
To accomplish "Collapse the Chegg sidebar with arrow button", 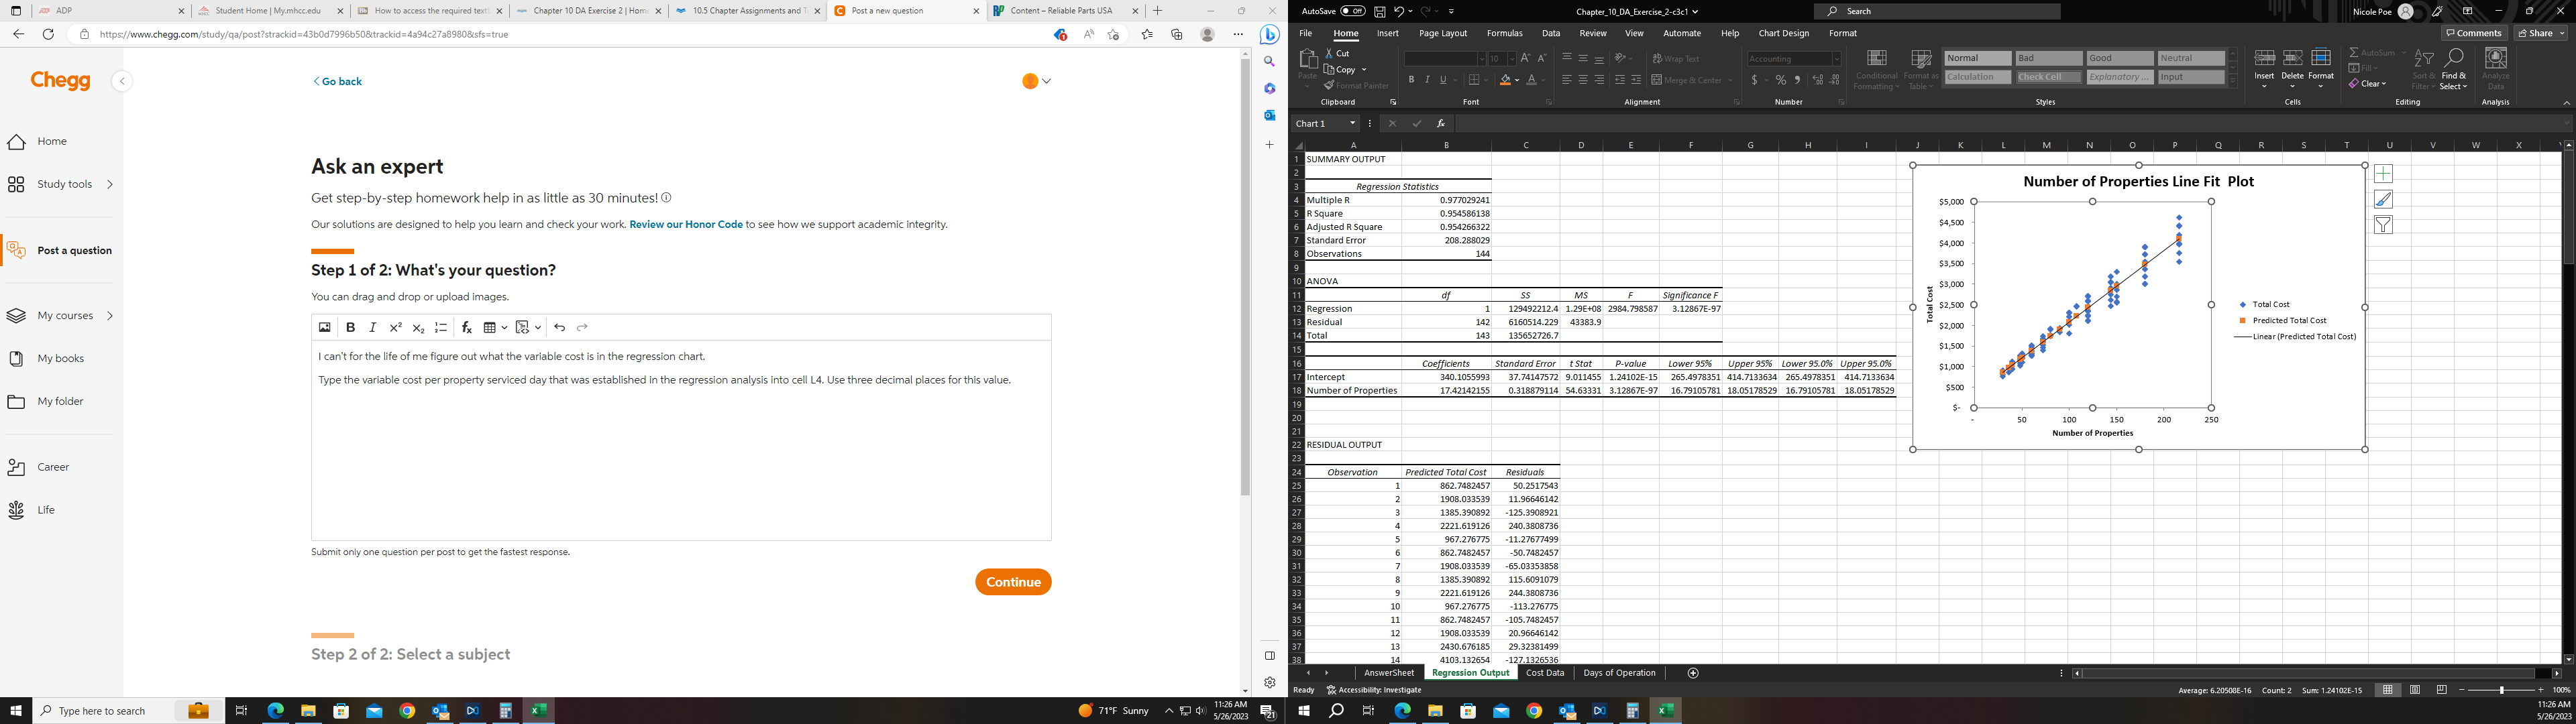I will click(122, 81).
